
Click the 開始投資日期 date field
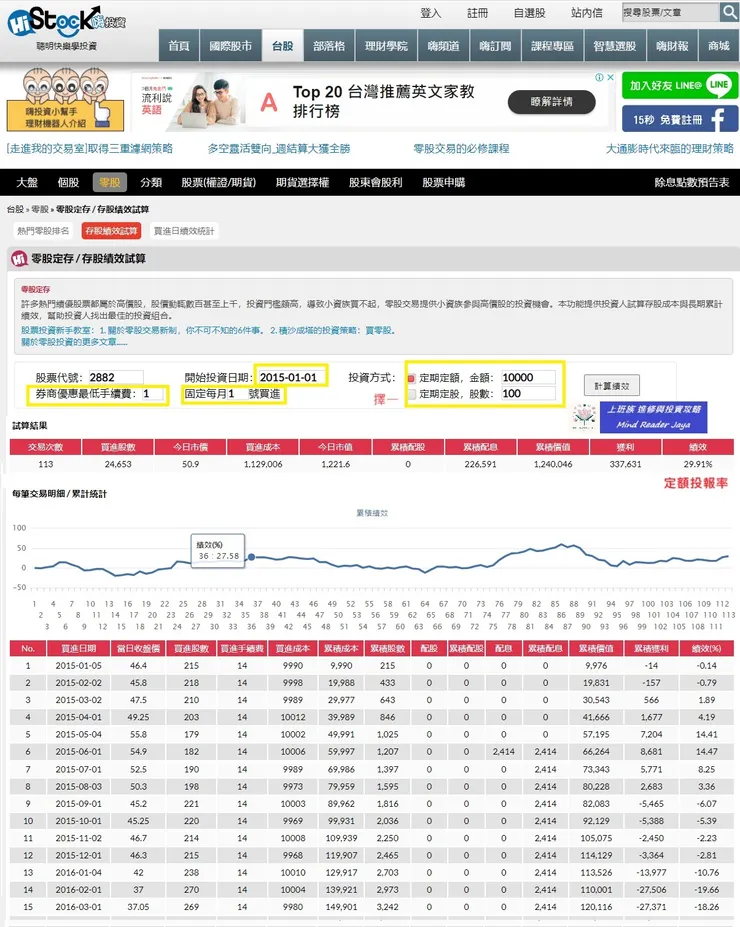(x=291, y=377)
